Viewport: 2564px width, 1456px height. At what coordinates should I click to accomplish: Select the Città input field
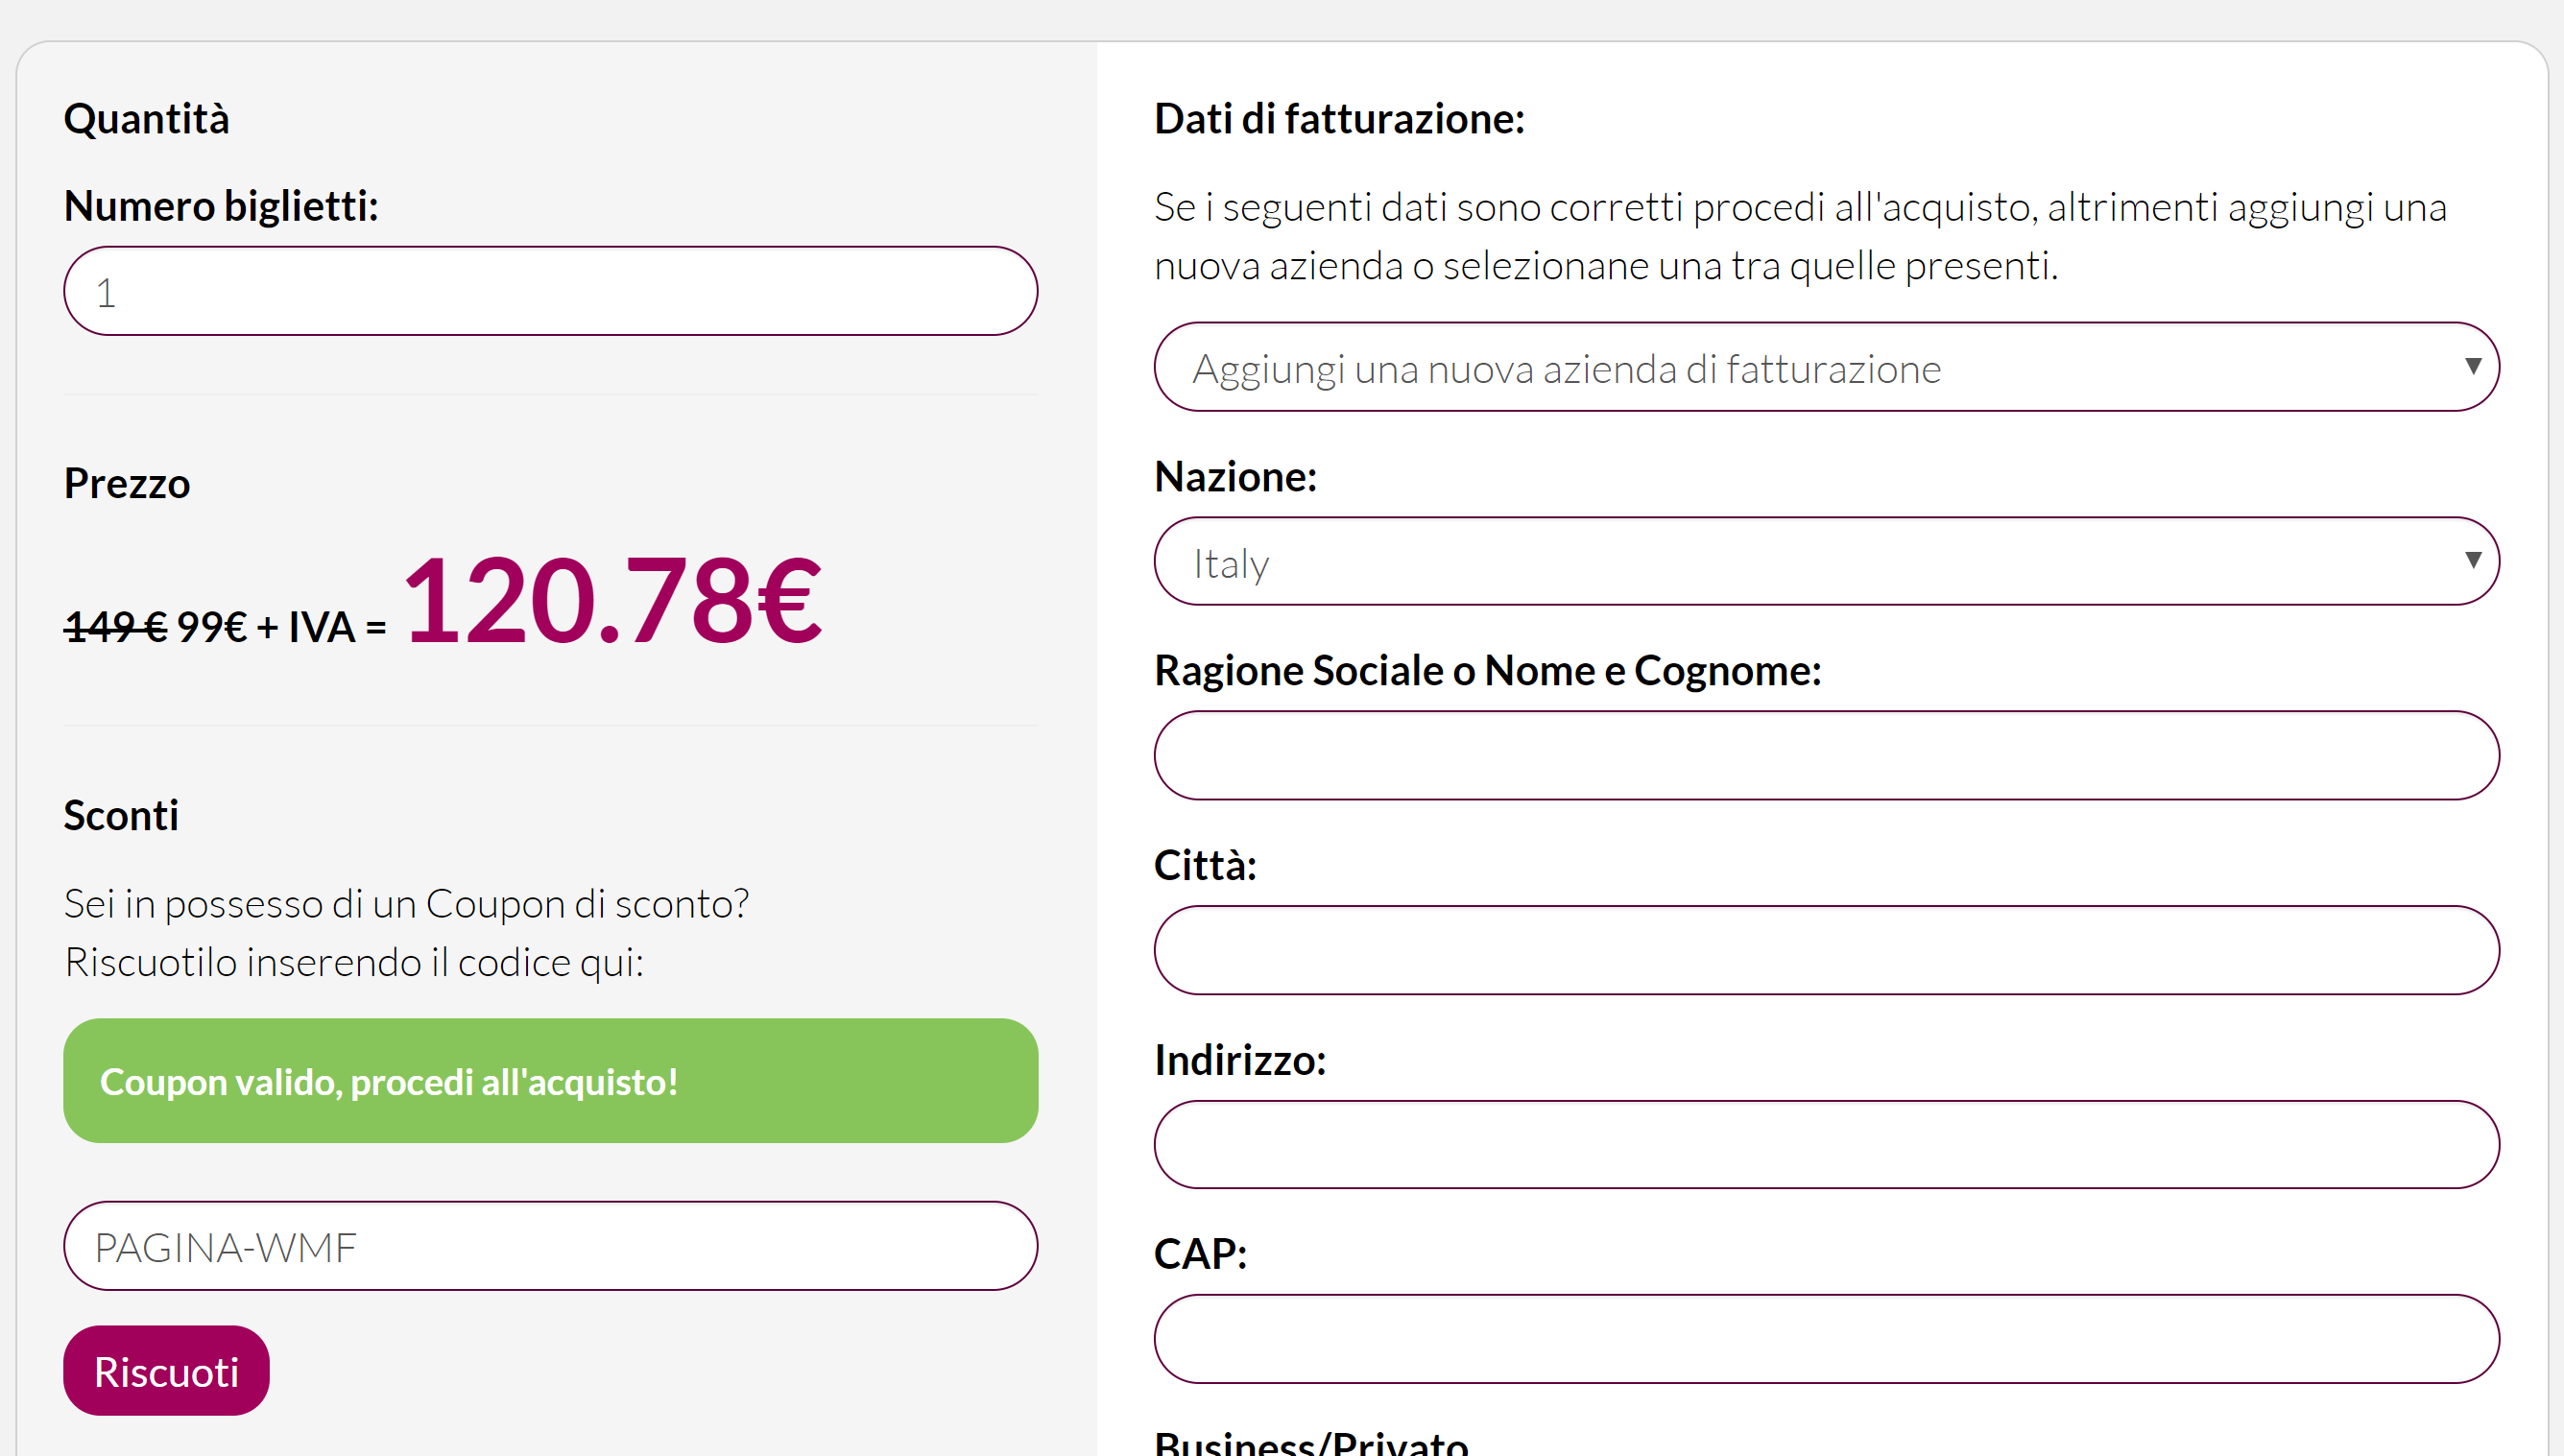[1826, 950]
